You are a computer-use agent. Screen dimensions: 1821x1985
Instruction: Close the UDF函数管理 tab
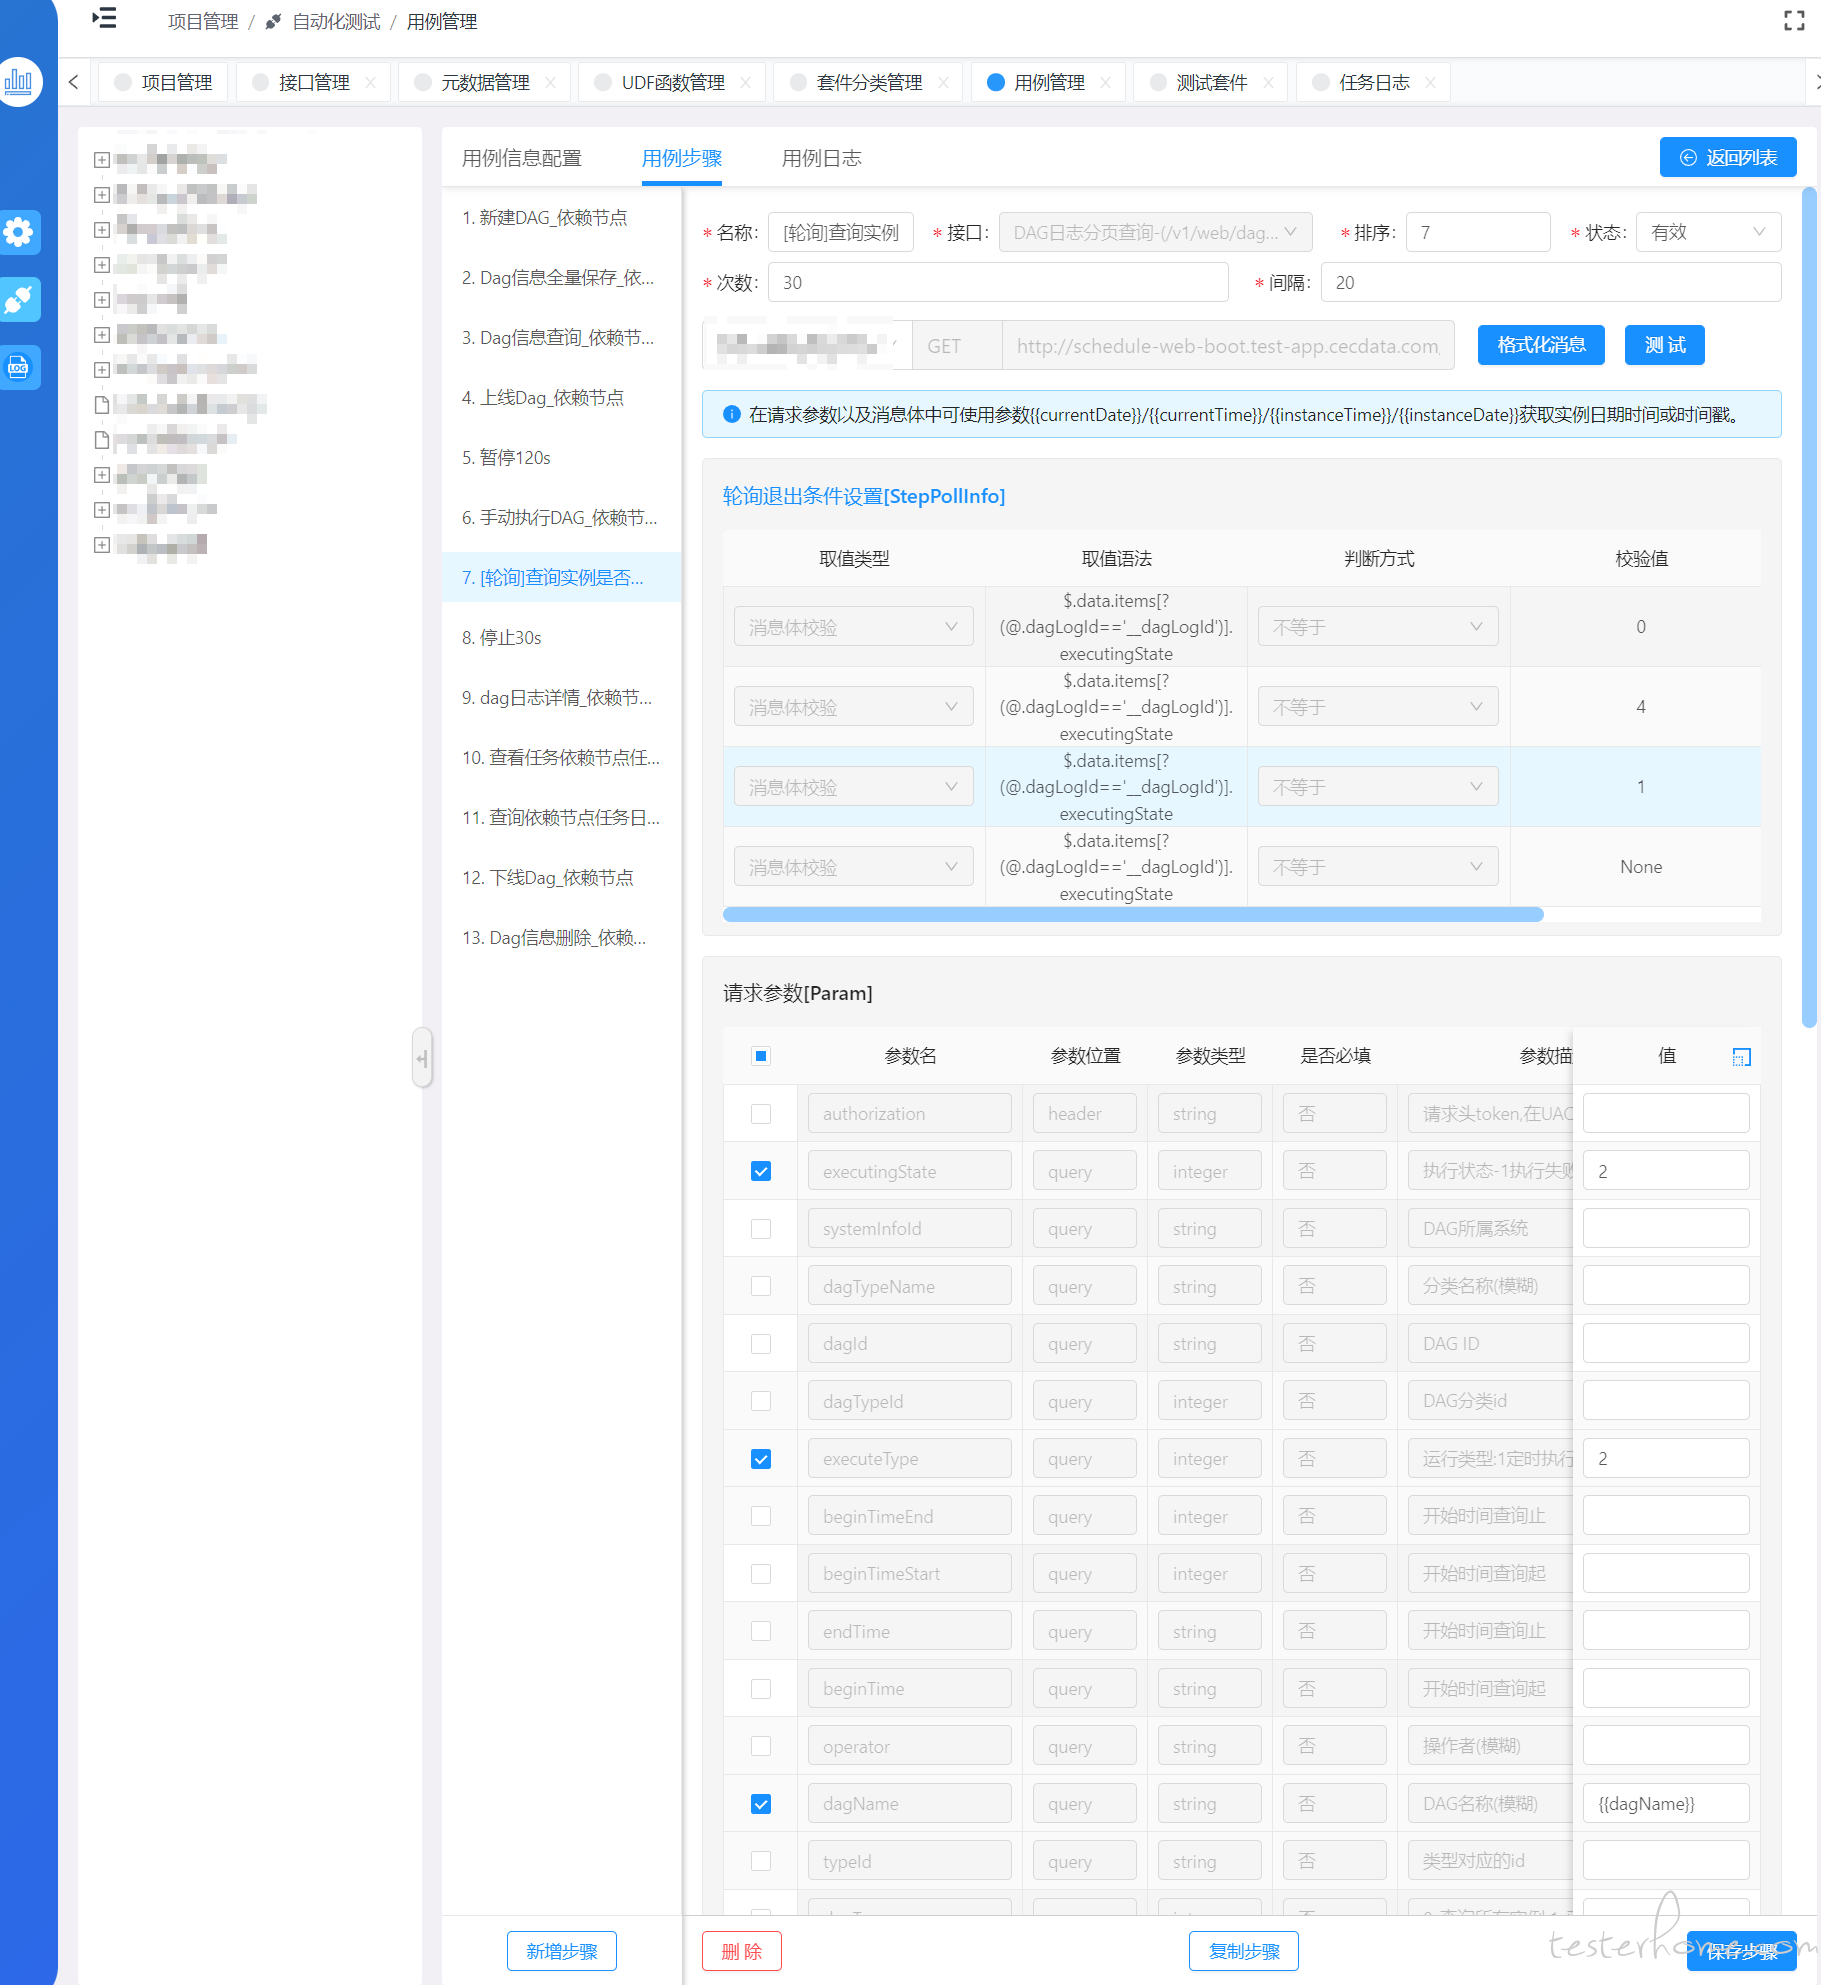746,82
